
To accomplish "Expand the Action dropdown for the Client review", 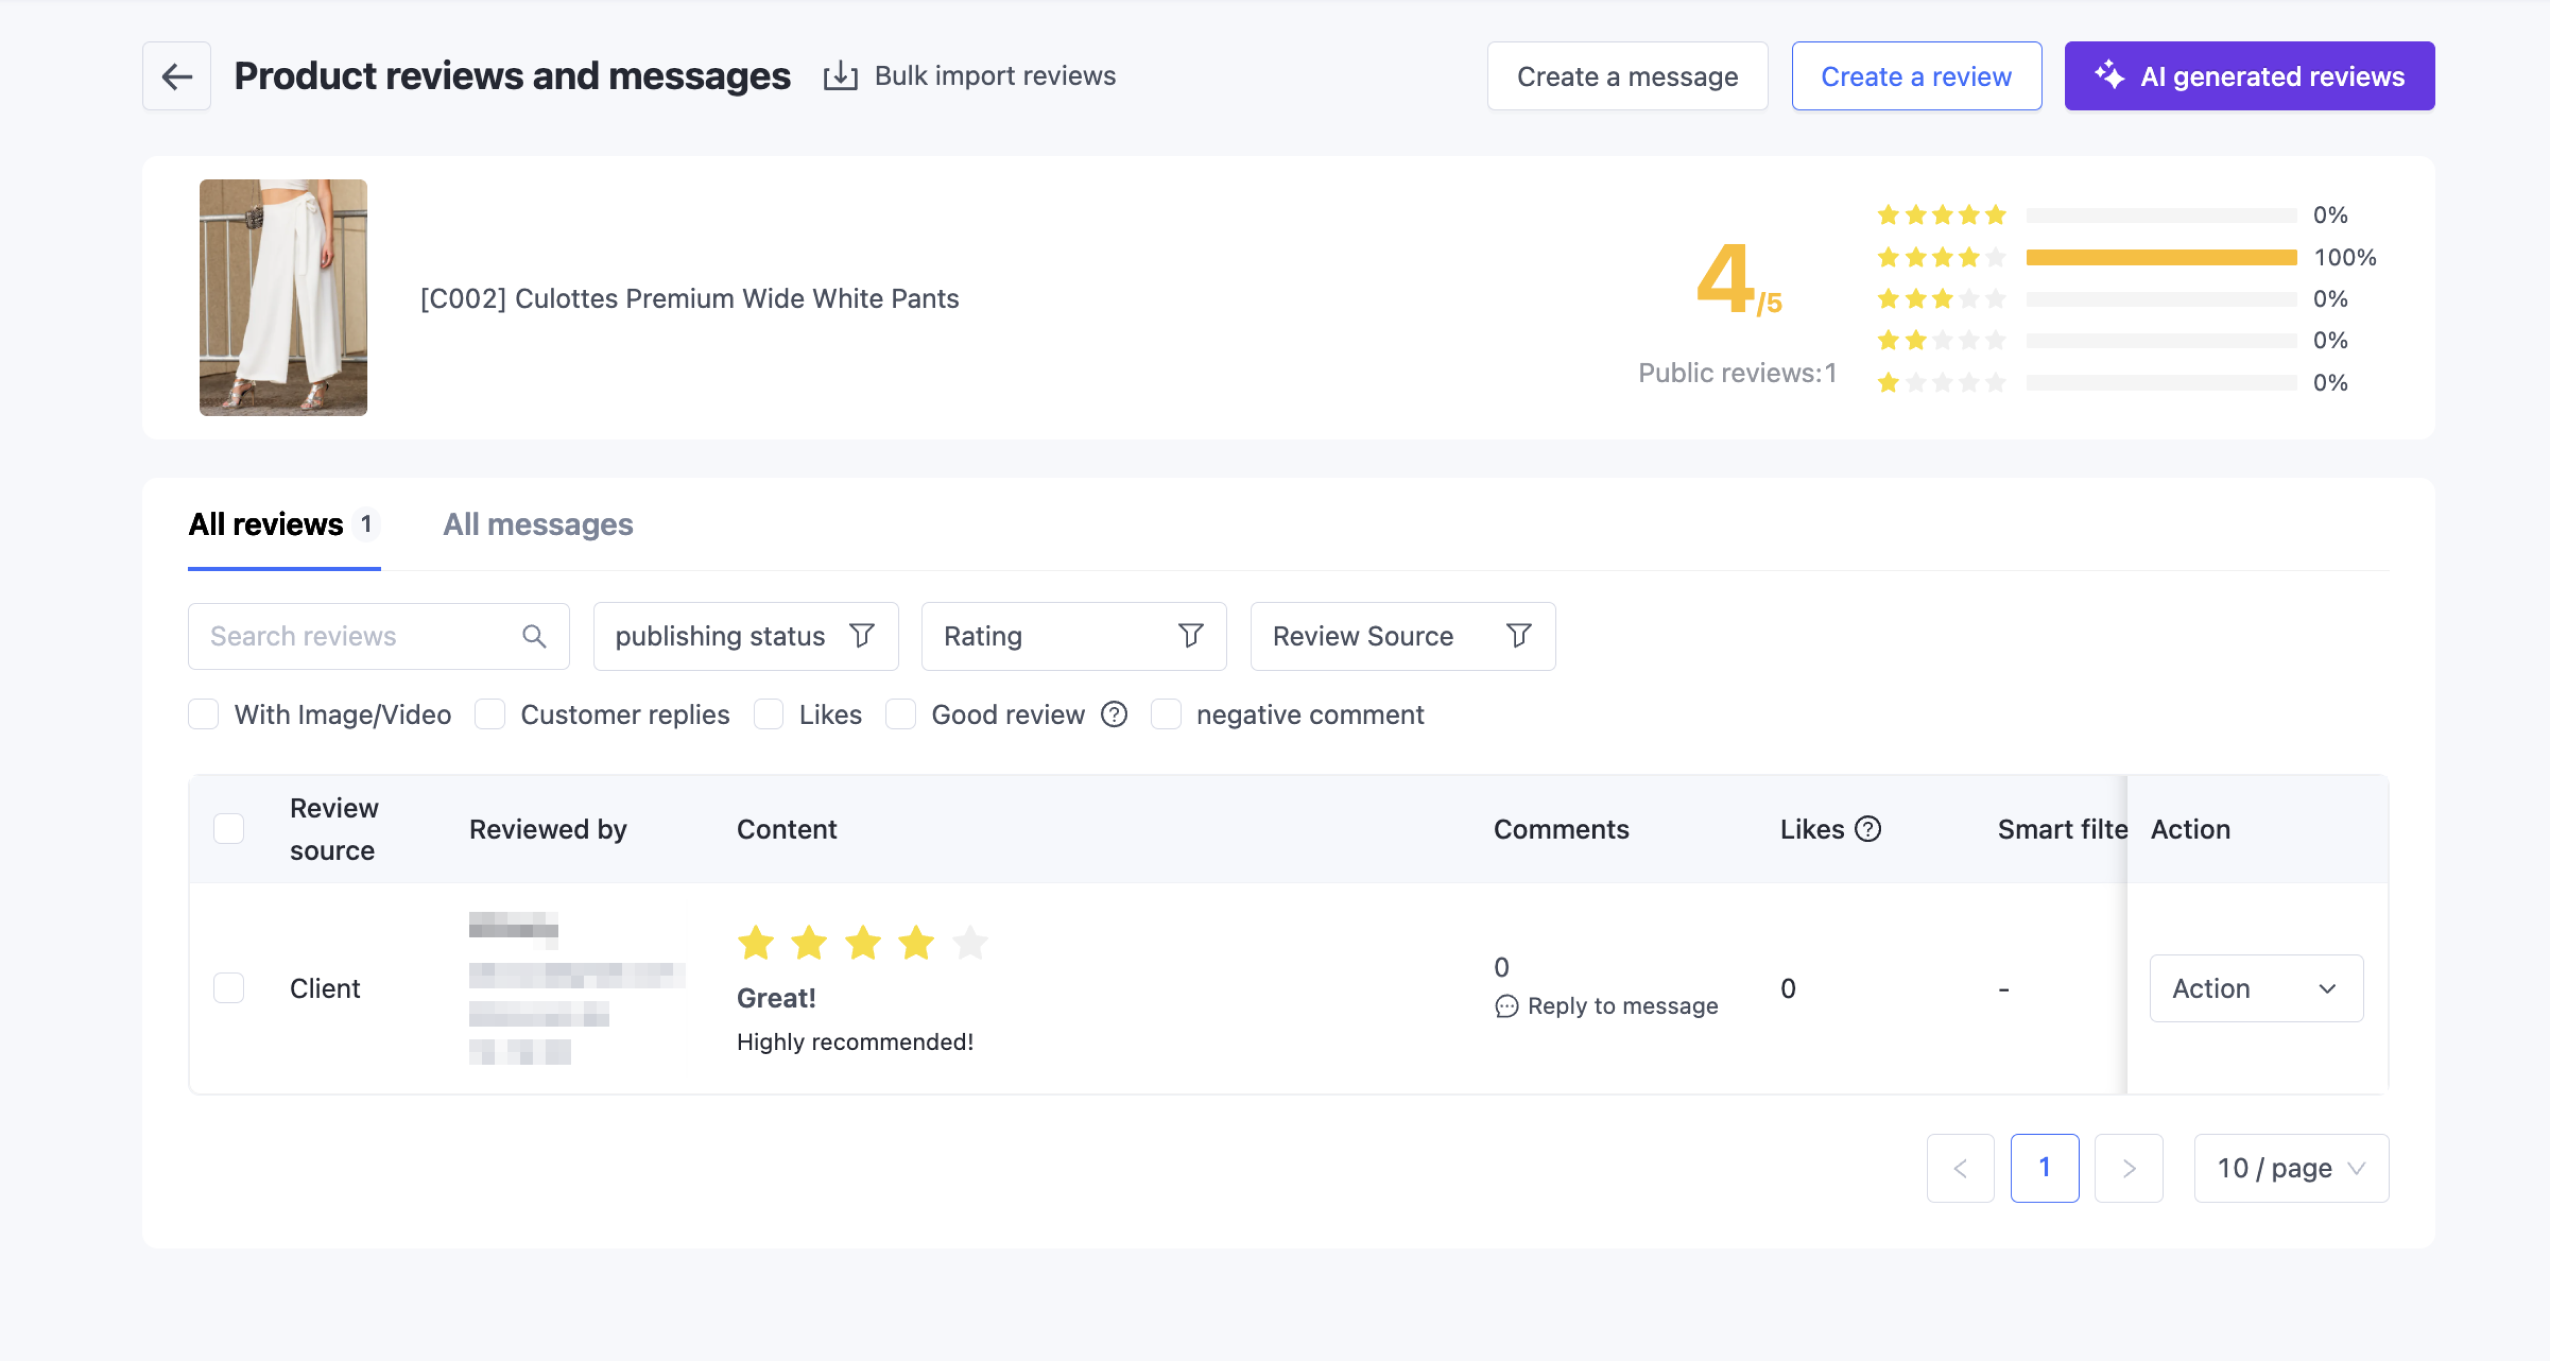I will 2255,988.
